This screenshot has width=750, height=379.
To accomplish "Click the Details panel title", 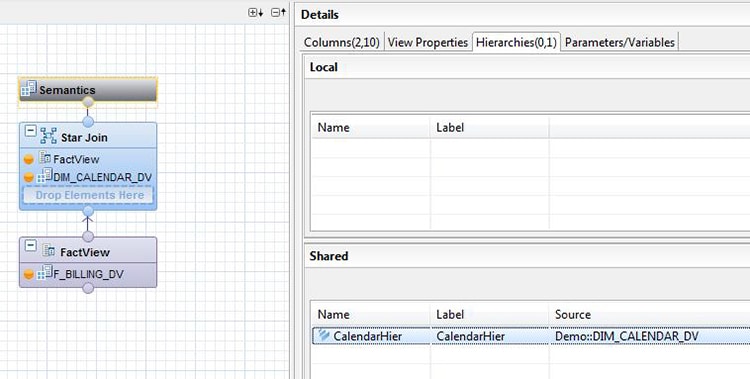I will pos(320,15).
